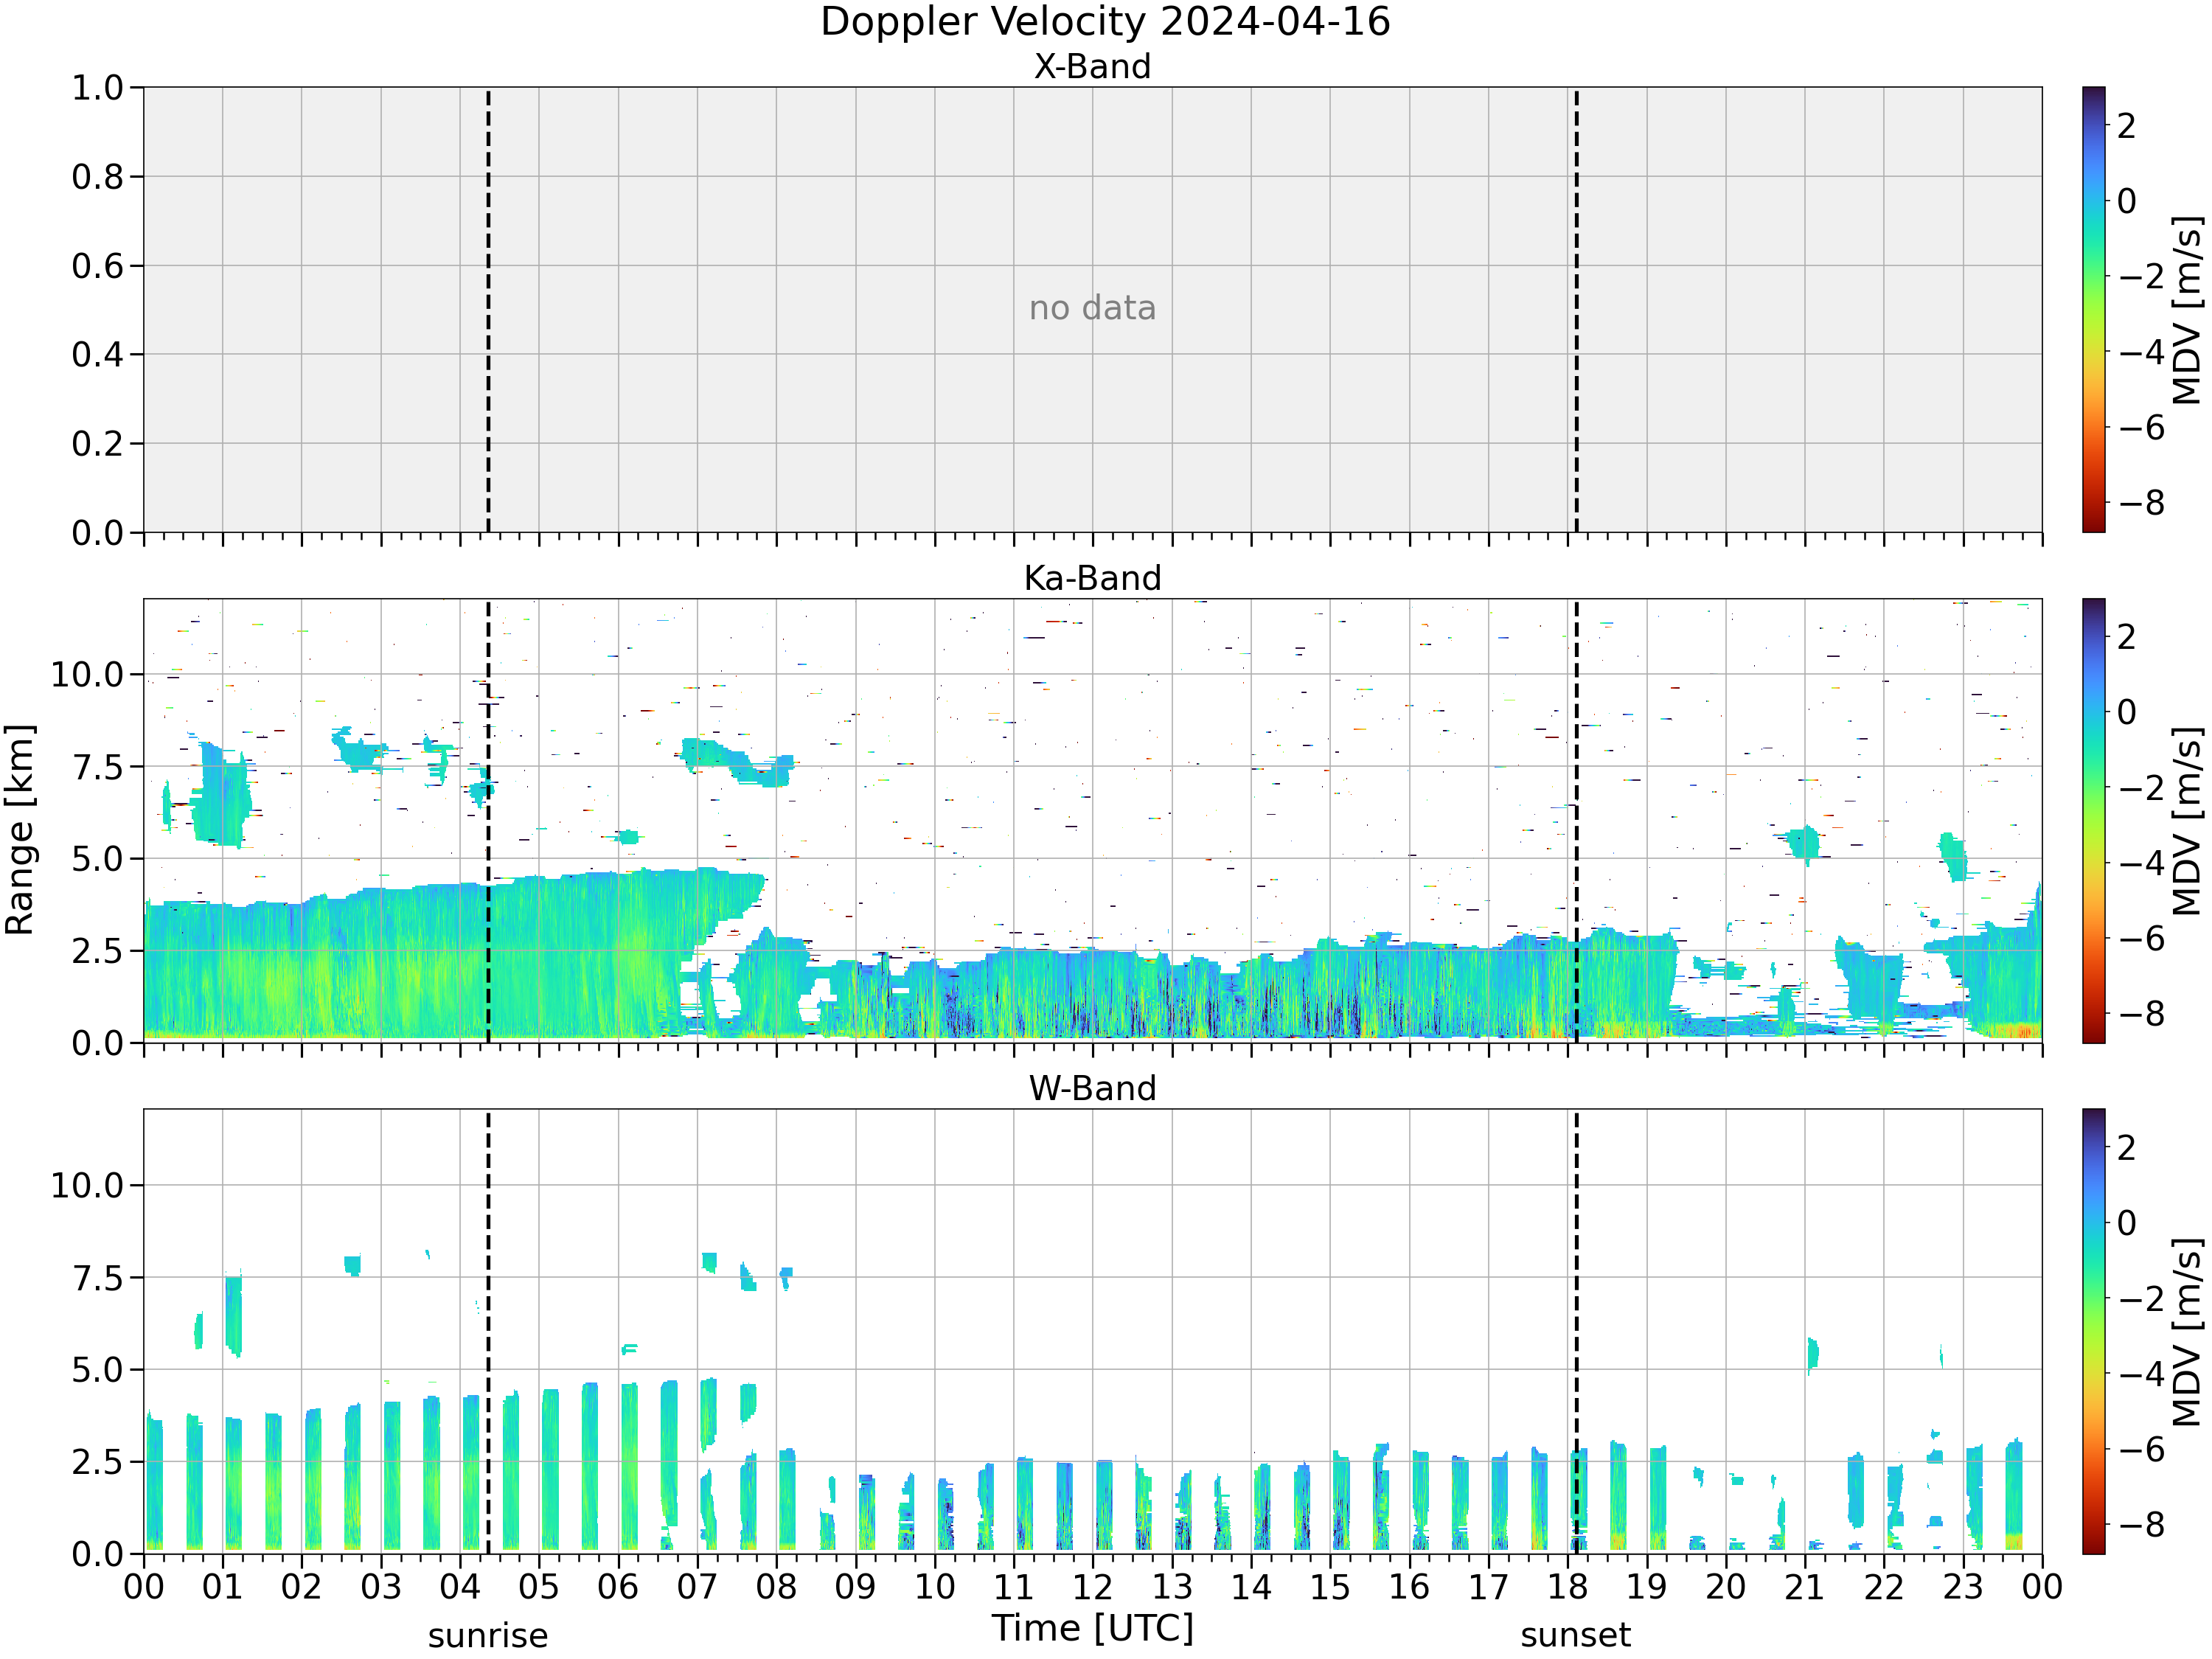Click the 06 hour tick label on time axis

618,1587
